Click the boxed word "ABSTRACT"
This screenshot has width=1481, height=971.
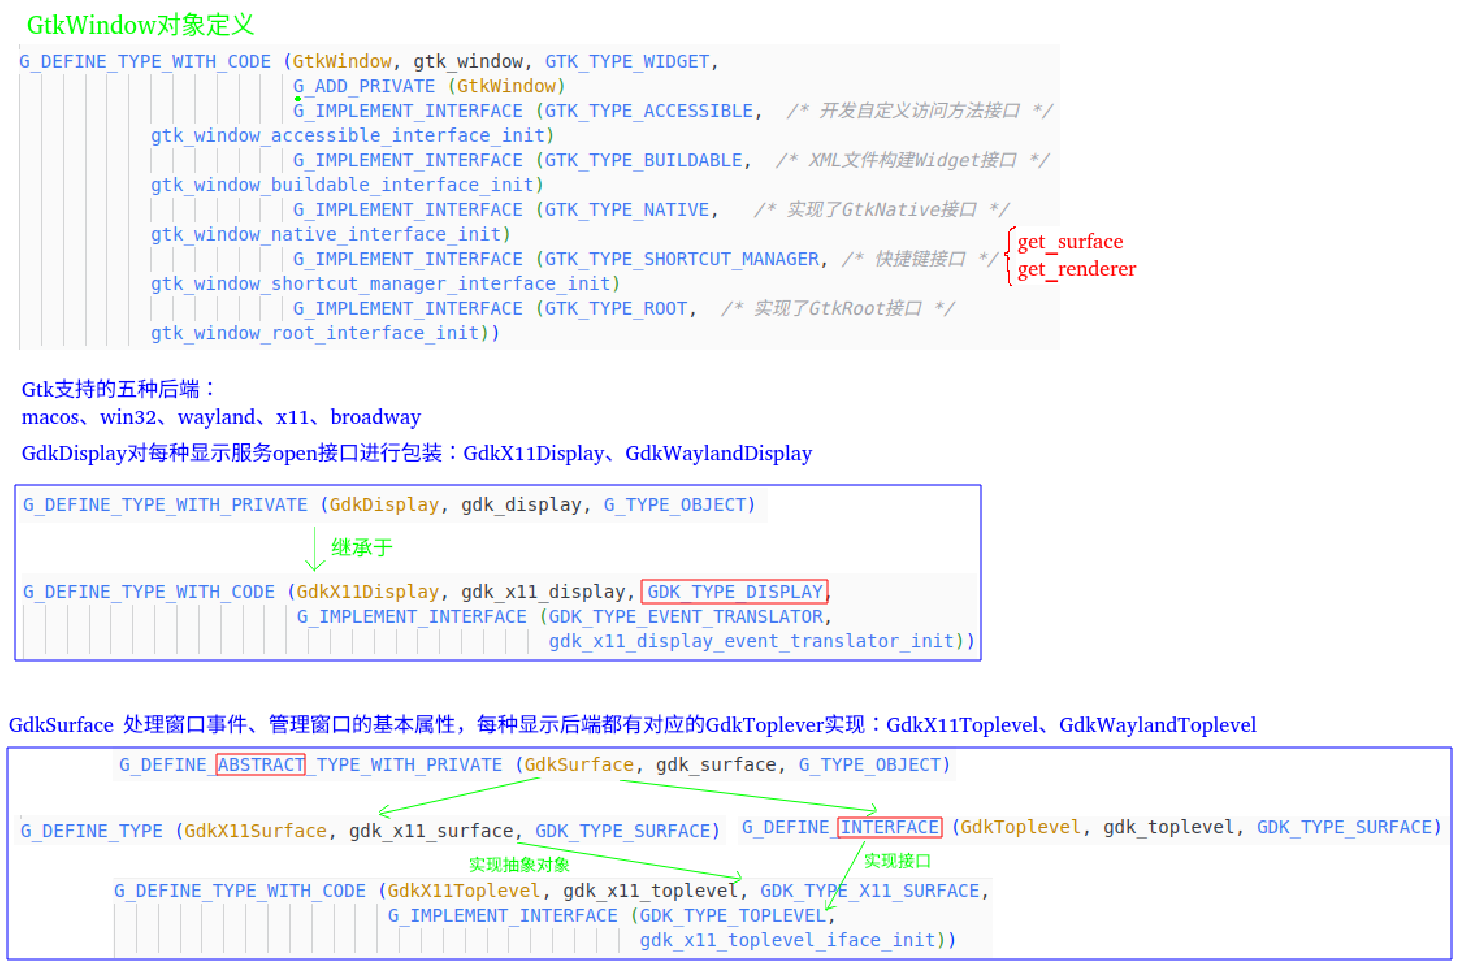(x=261, y=765)
